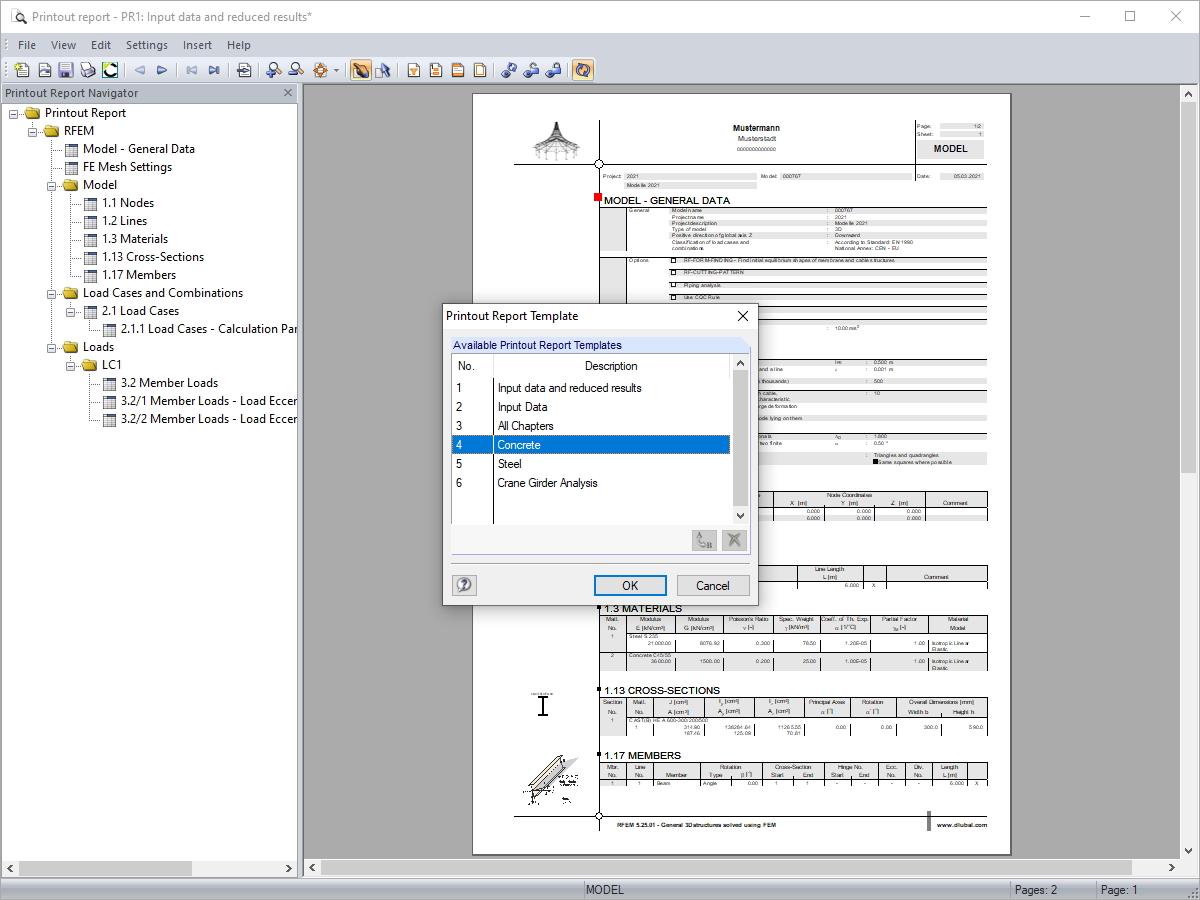Close the Printout Report Template dialog
The width and height of the screenshot is (1200, 900).
[x=743, y=316]
